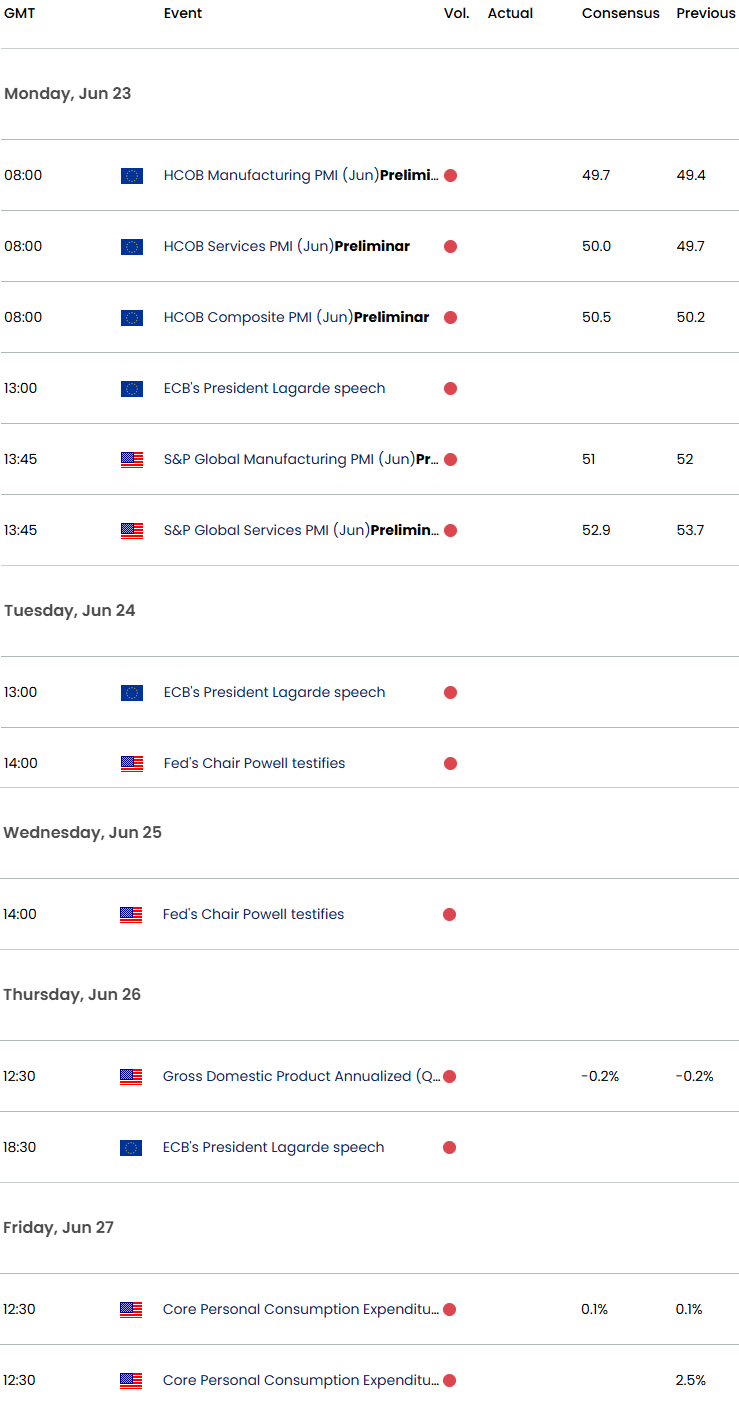739x1407 pixels.
Task: Open the Core PCE event with 2.5% previous
Action: [x=300, y=1381]
